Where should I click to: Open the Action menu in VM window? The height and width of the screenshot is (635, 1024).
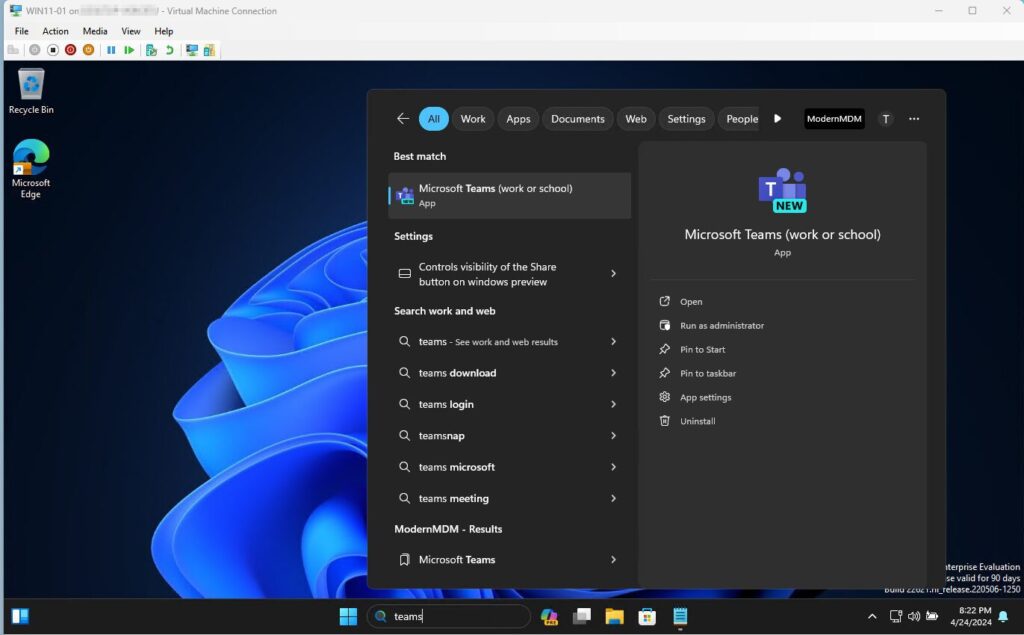55,31
